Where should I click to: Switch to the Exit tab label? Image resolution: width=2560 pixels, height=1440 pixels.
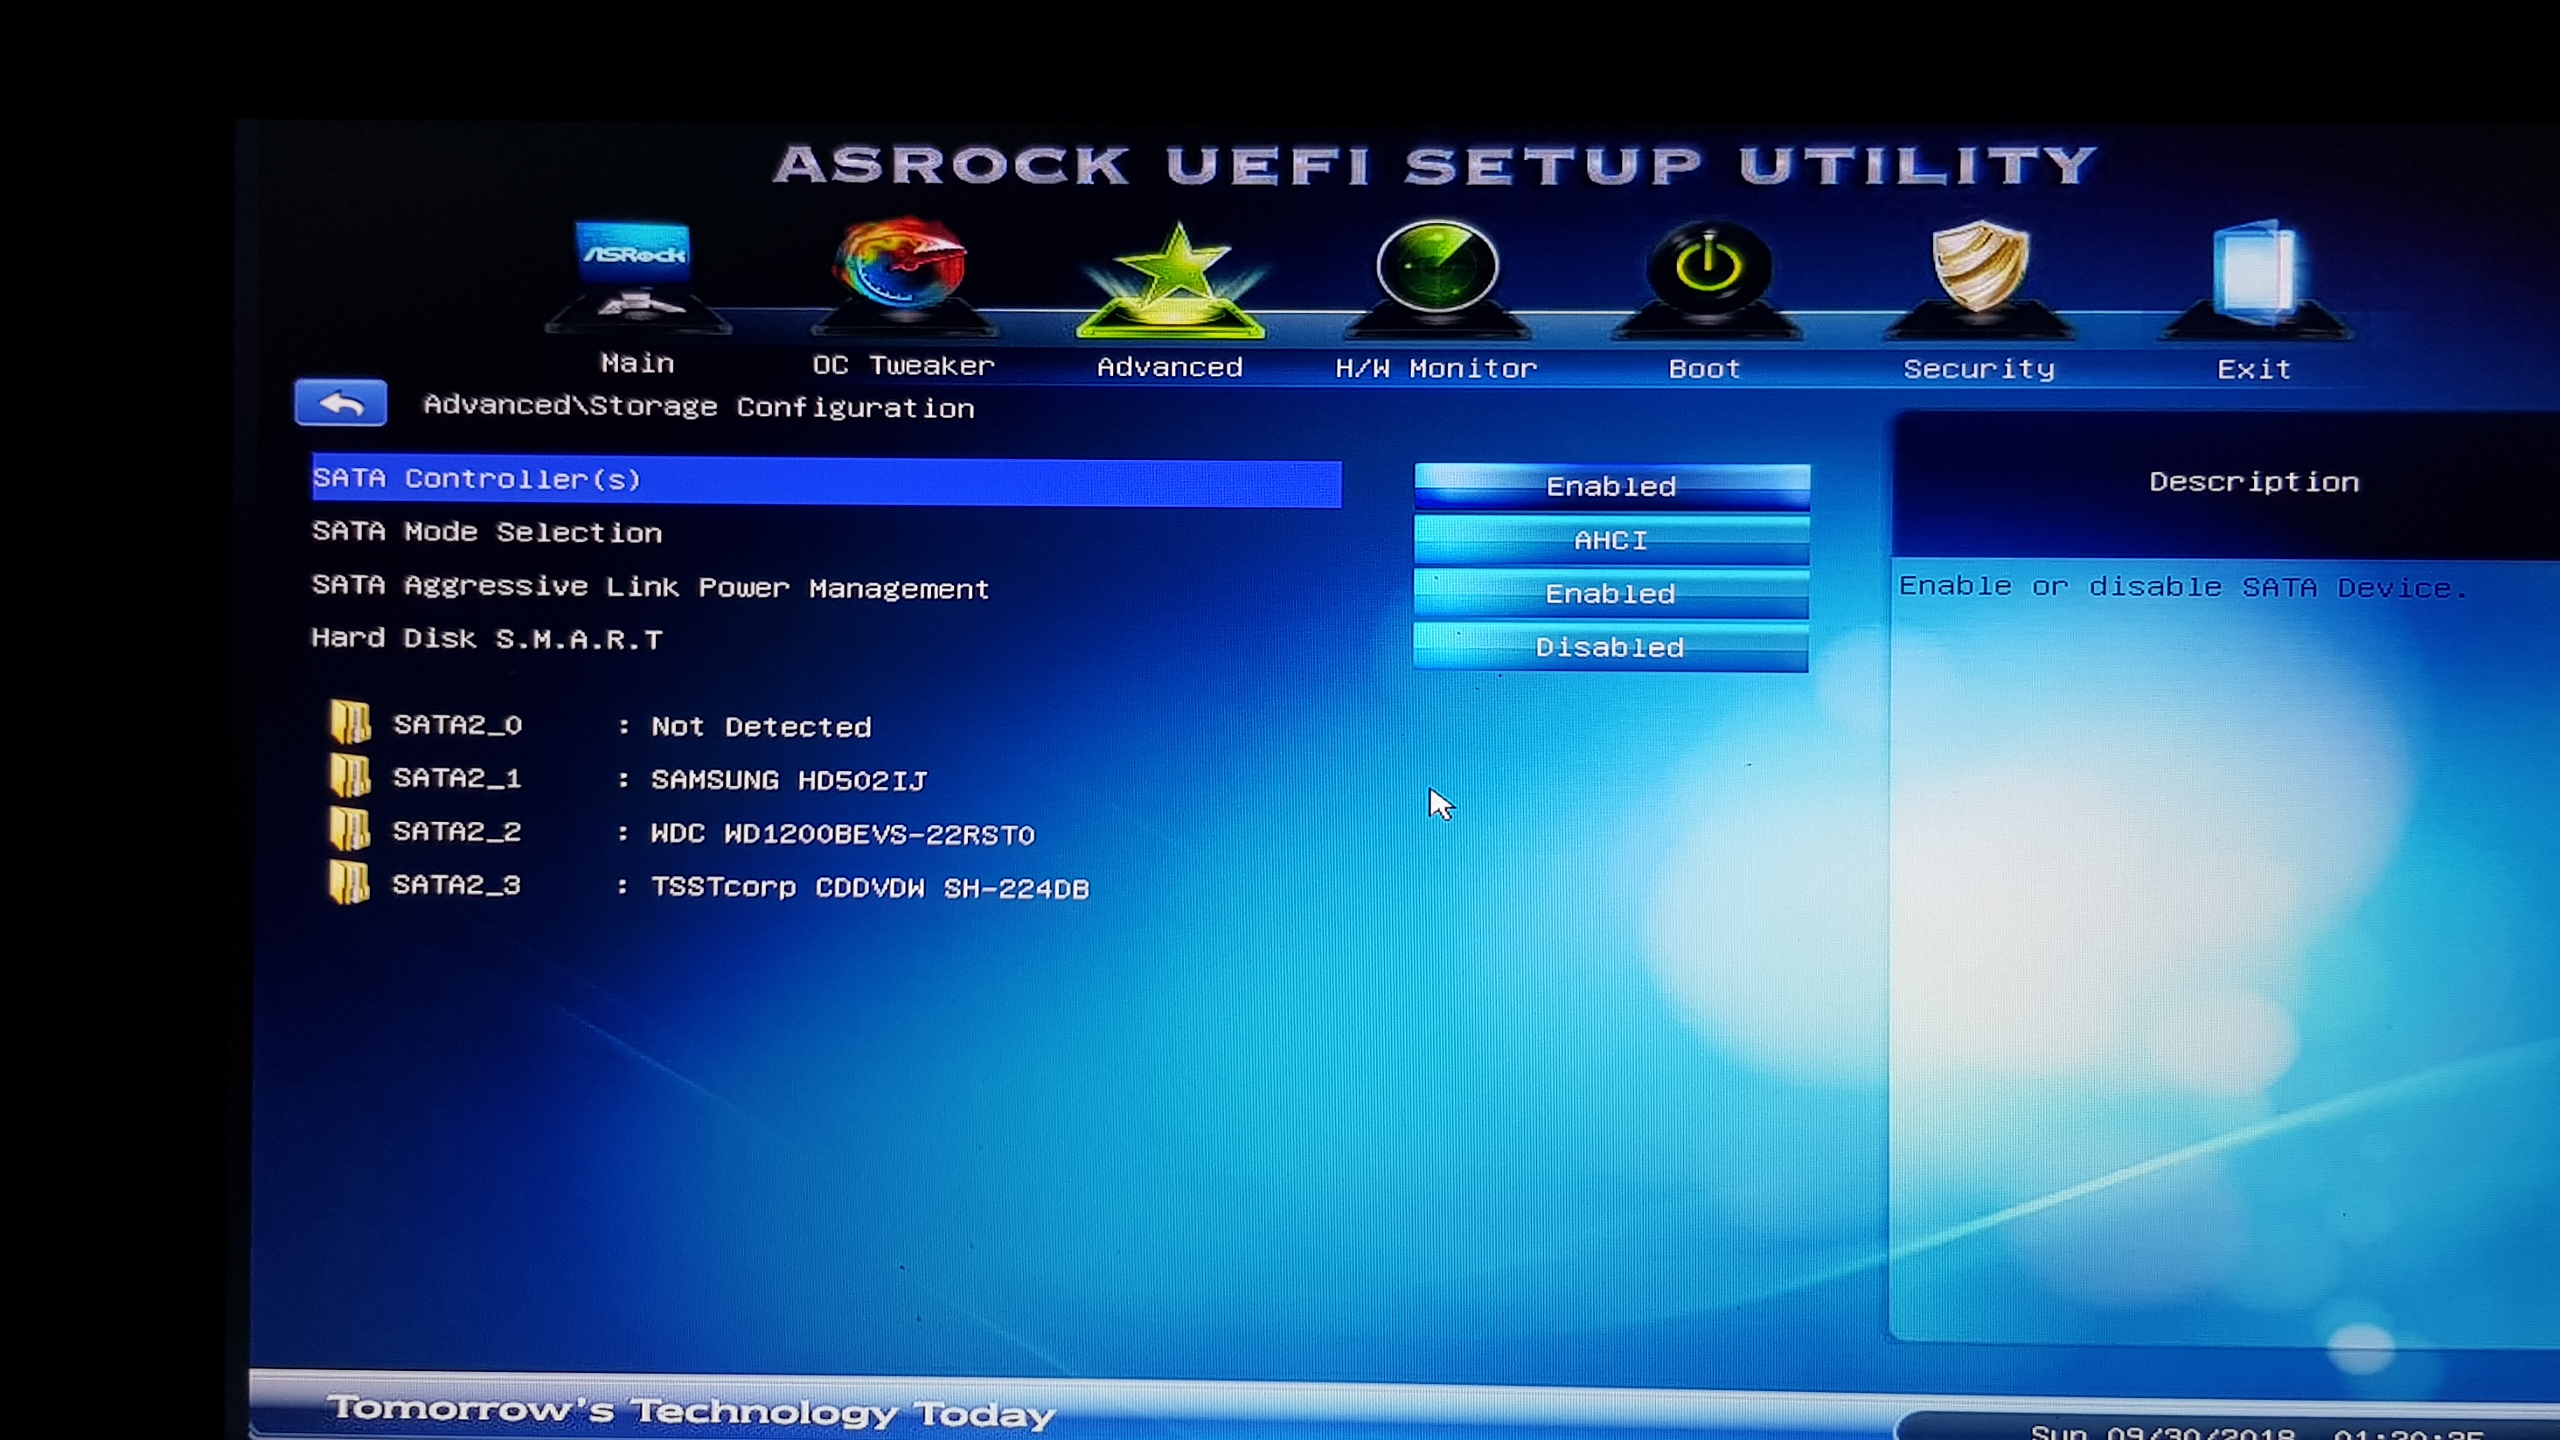click(x=2254, y=369)
